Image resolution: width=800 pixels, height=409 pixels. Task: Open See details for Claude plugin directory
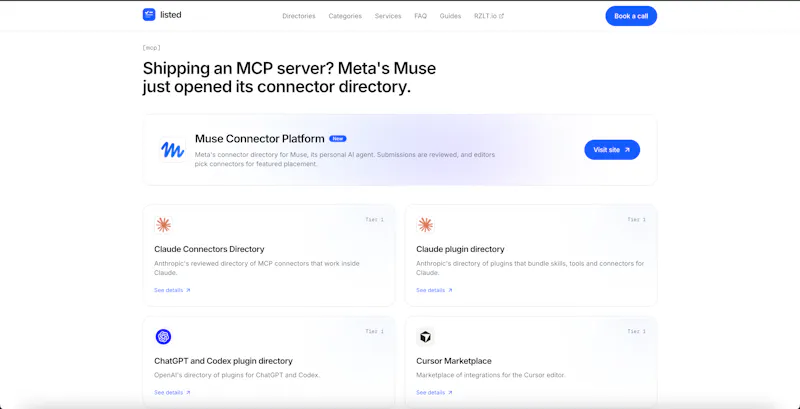[x=434, y=290]
